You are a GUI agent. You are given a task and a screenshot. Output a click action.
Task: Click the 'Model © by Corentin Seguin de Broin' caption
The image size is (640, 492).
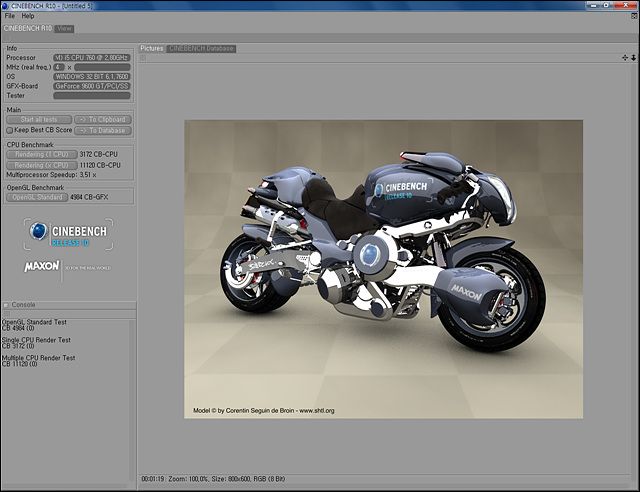pyautogui.click(x=264, y=411)
